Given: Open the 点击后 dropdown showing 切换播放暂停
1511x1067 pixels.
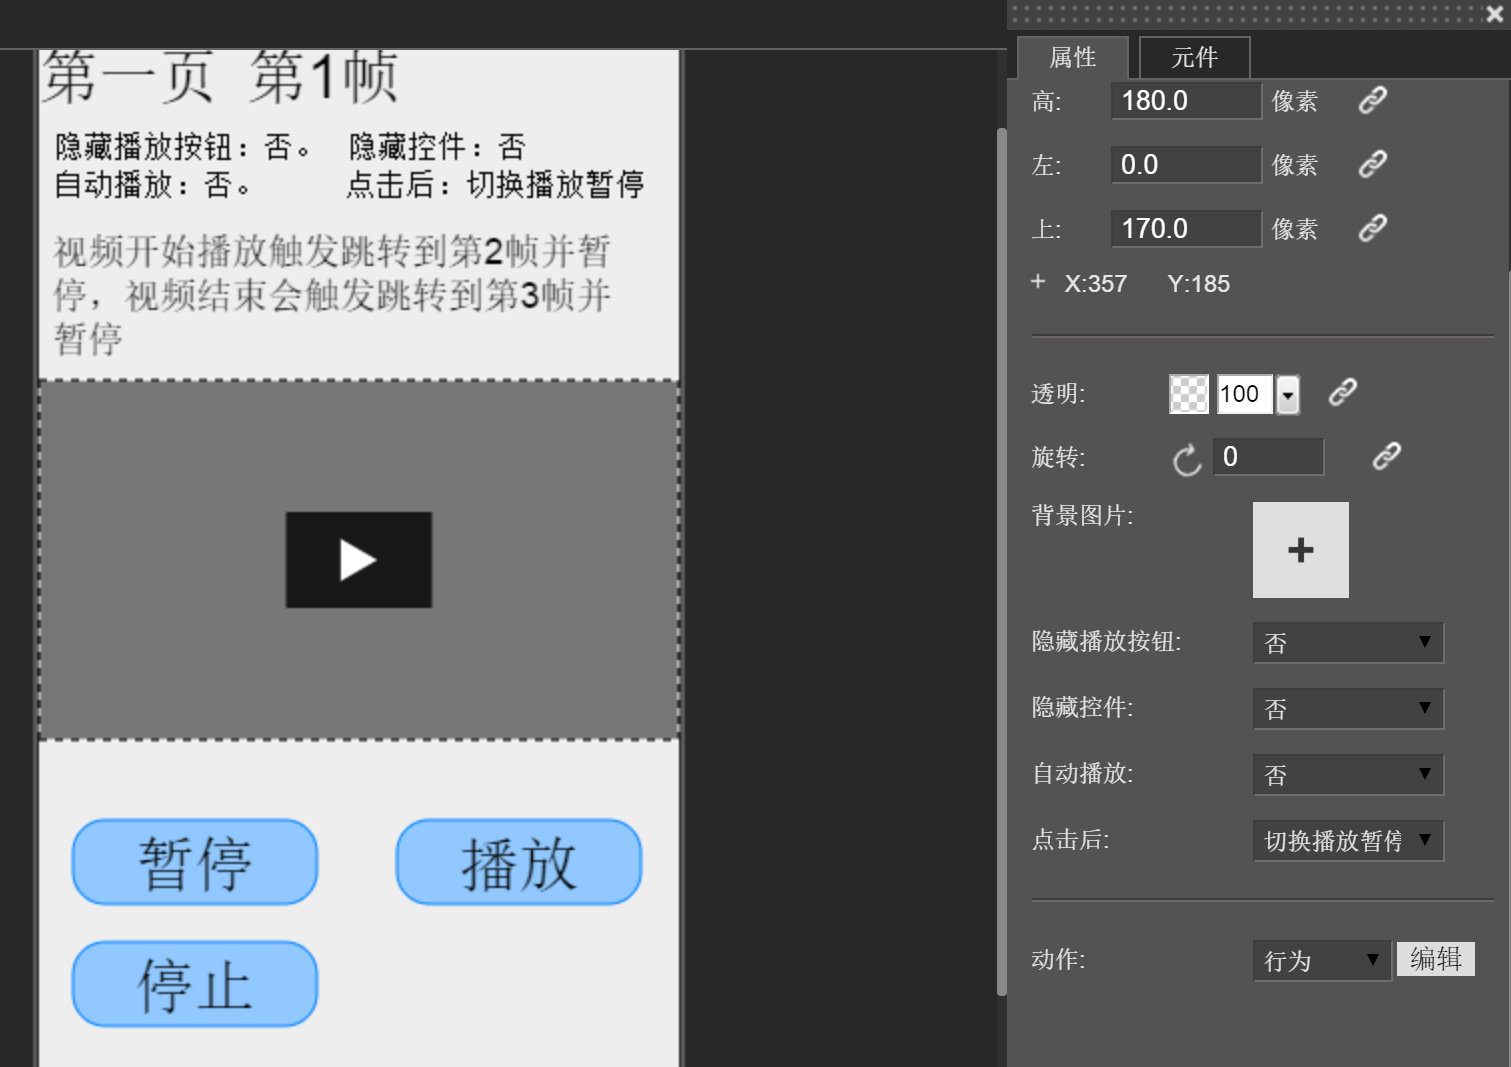Looking at the screenshot, I should tap(1347, 840).
